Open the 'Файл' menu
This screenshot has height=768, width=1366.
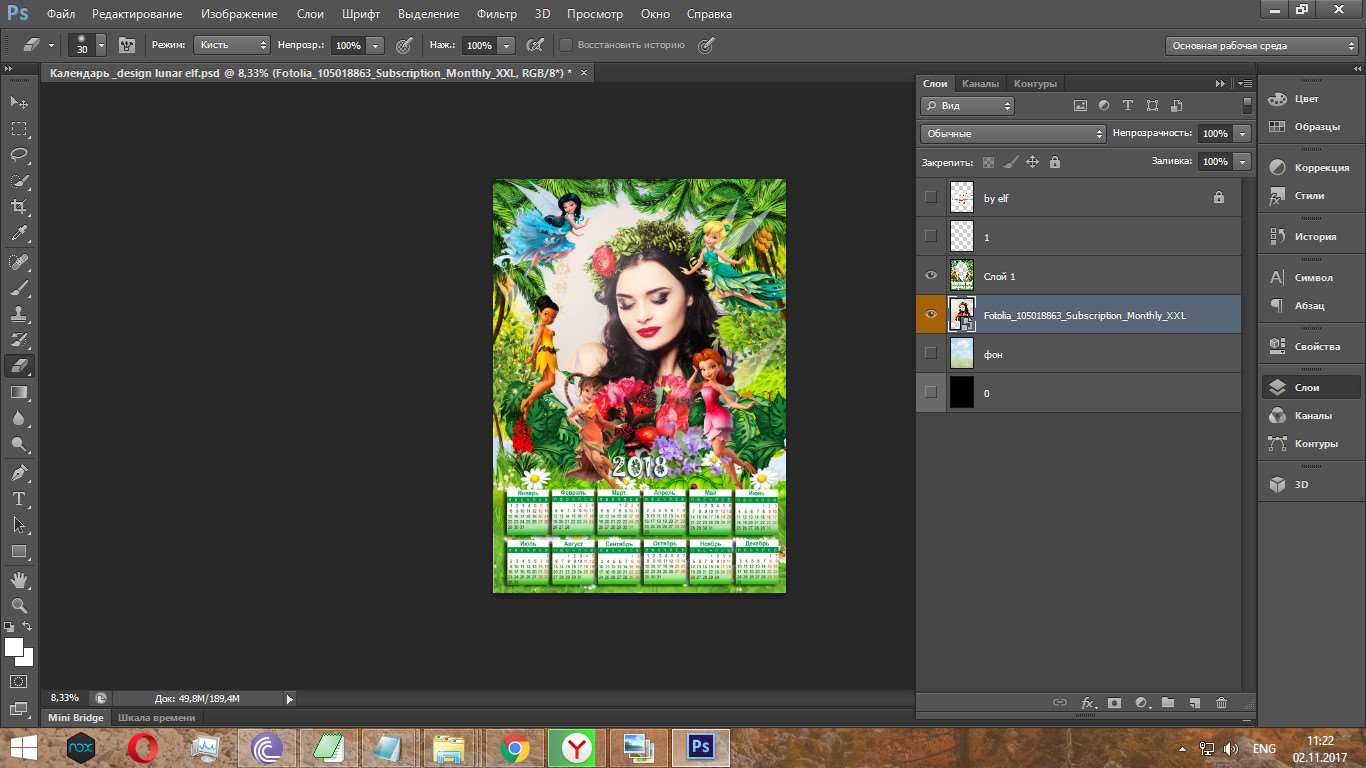tap(60, 14)
